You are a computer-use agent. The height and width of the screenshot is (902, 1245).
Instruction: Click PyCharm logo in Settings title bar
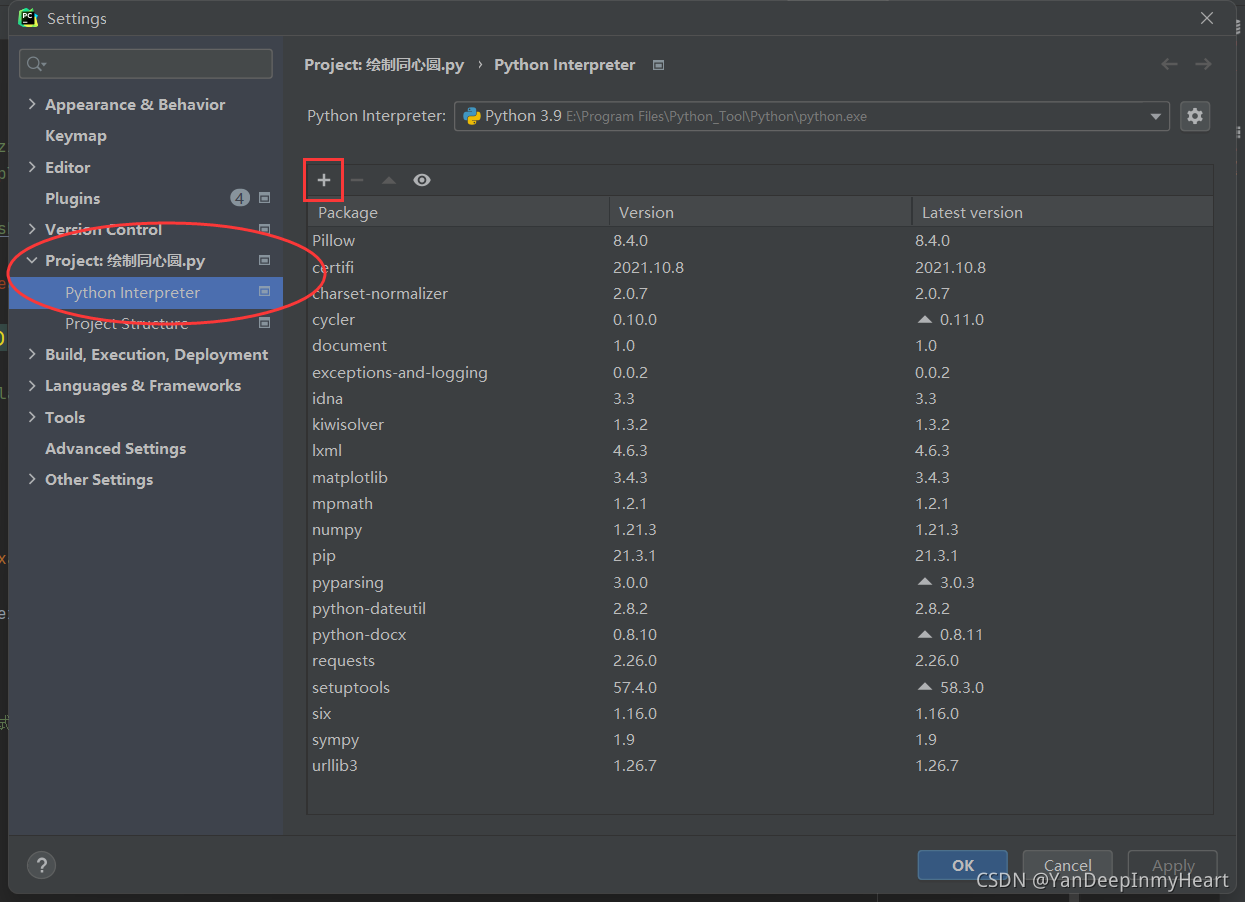(x=28, y=18)
